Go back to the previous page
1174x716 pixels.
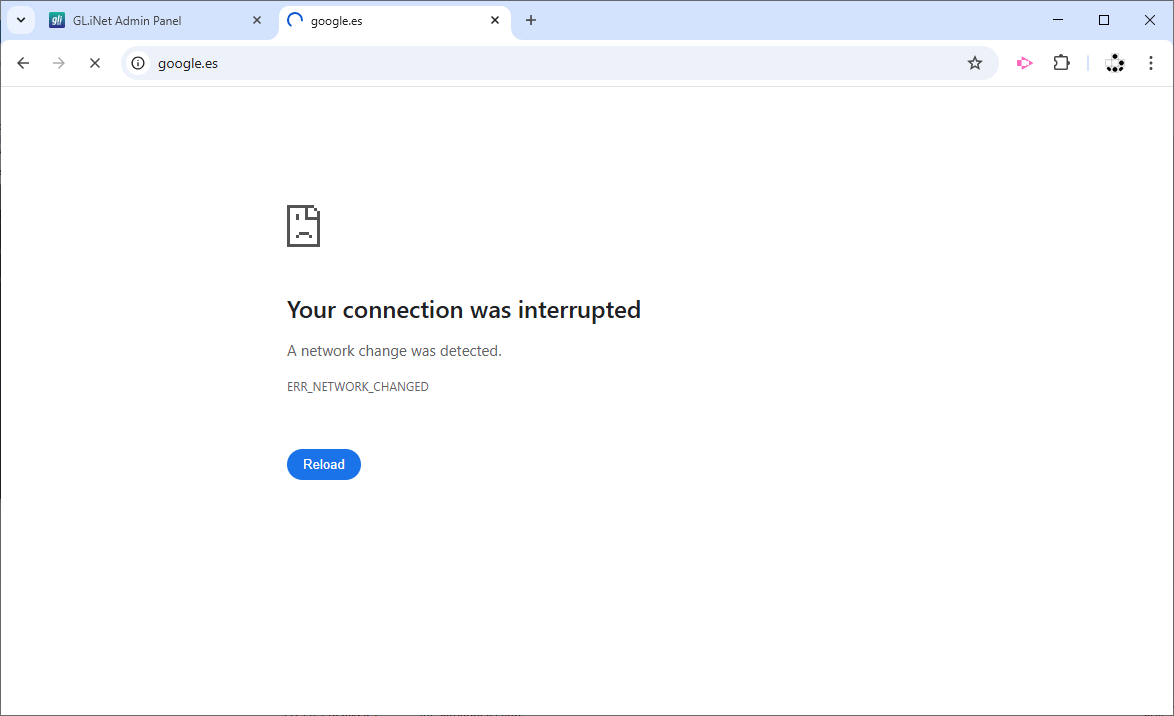tap(23, 63)
